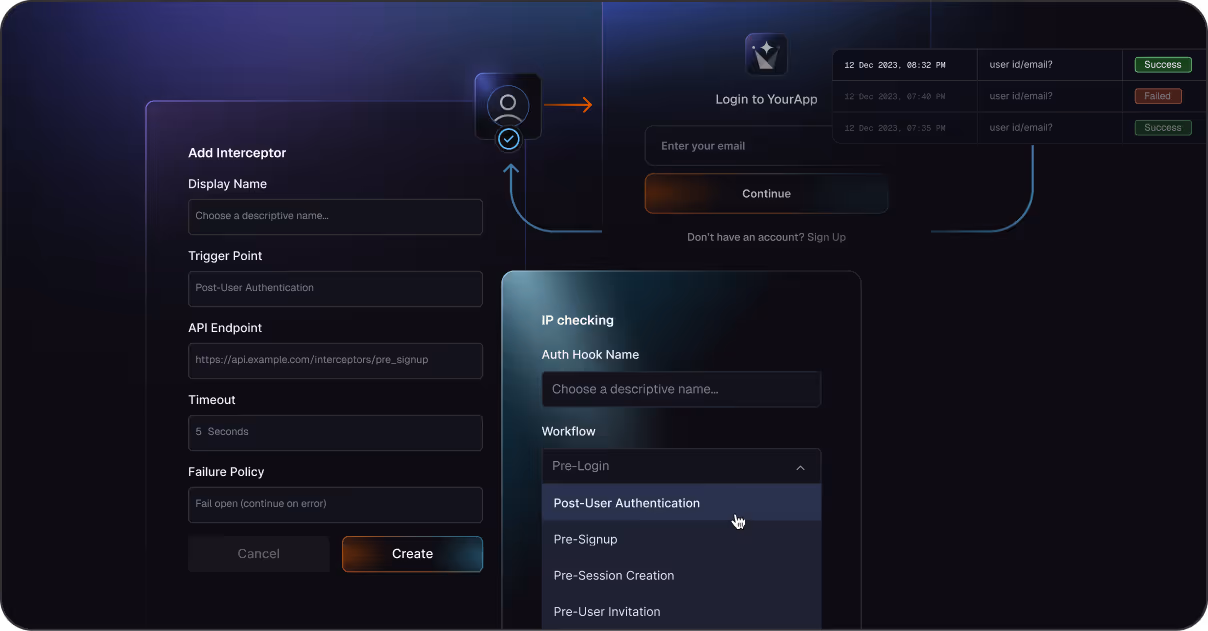
Task: Open the Failure Policy Fail open field
Action: 335,504
